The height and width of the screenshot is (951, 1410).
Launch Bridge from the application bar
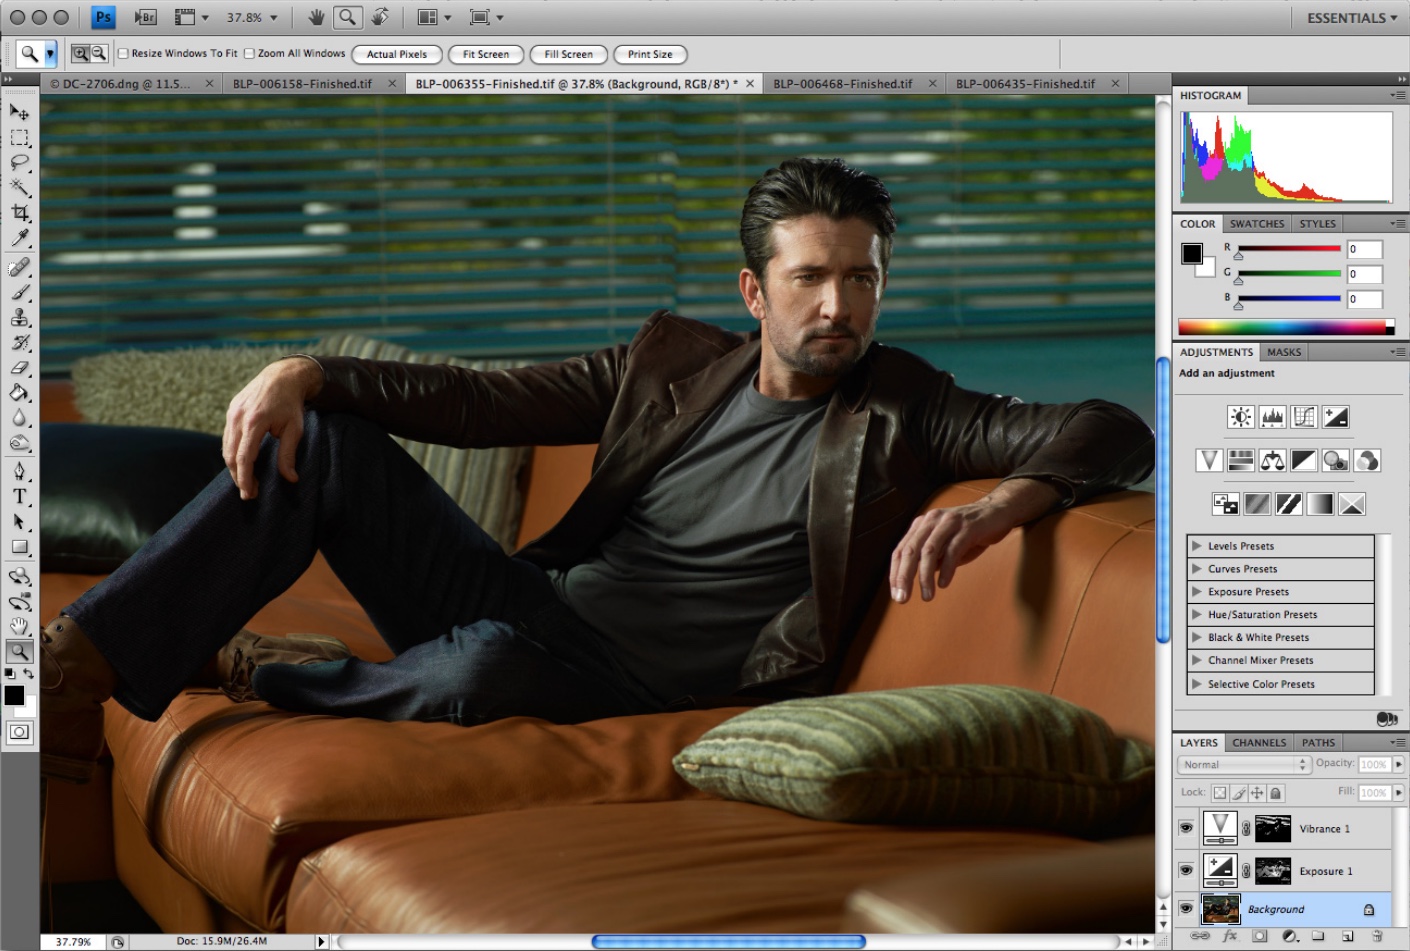click(x=145, y=17)
